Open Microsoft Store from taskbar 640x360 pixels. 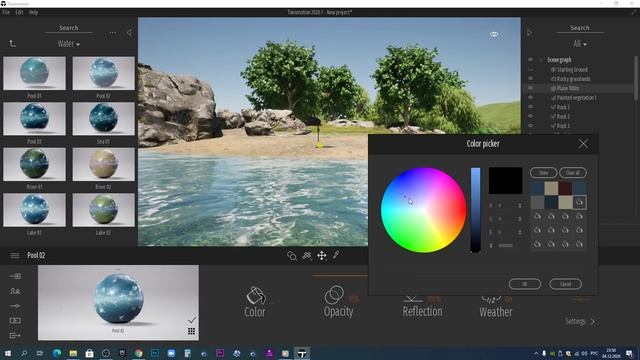[89, 353]
